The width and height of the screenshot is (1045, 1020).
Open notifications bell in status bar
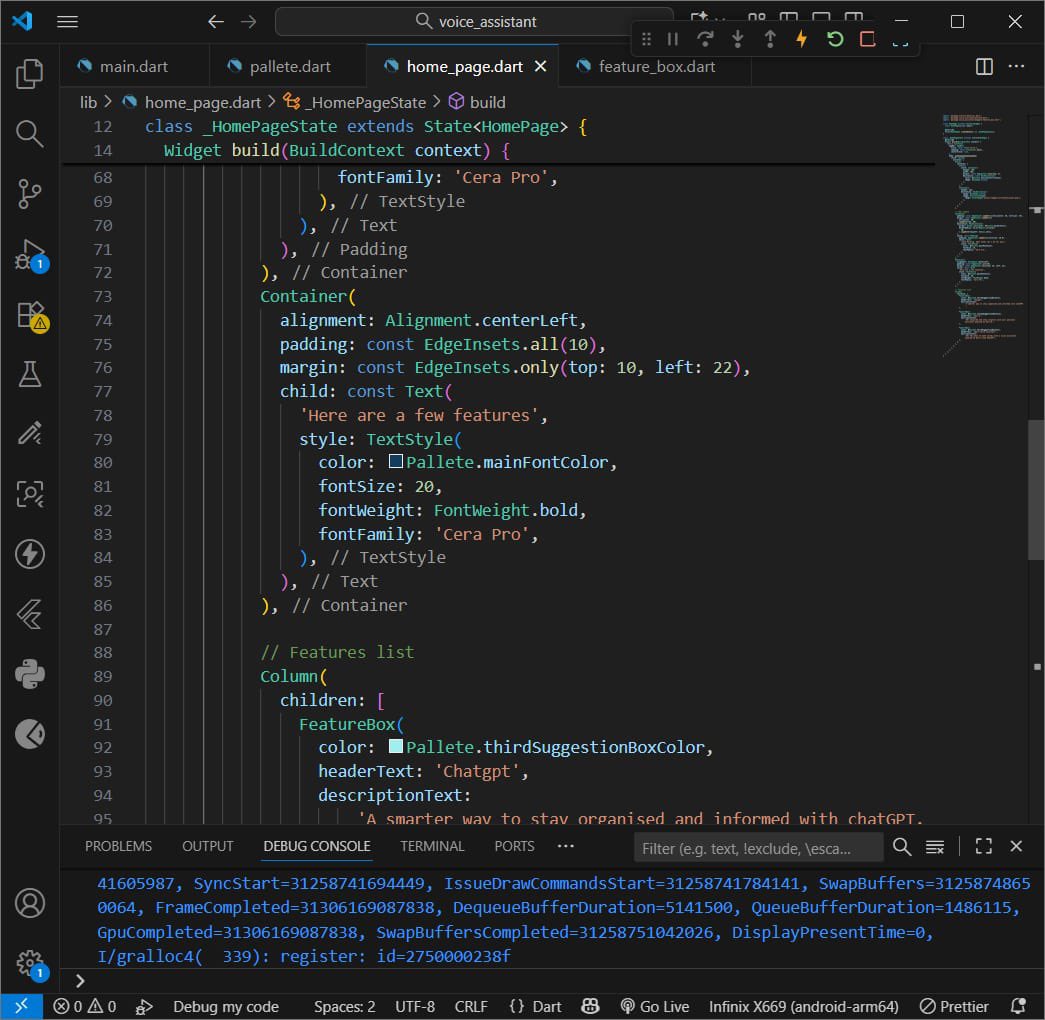[1018, 1006]
